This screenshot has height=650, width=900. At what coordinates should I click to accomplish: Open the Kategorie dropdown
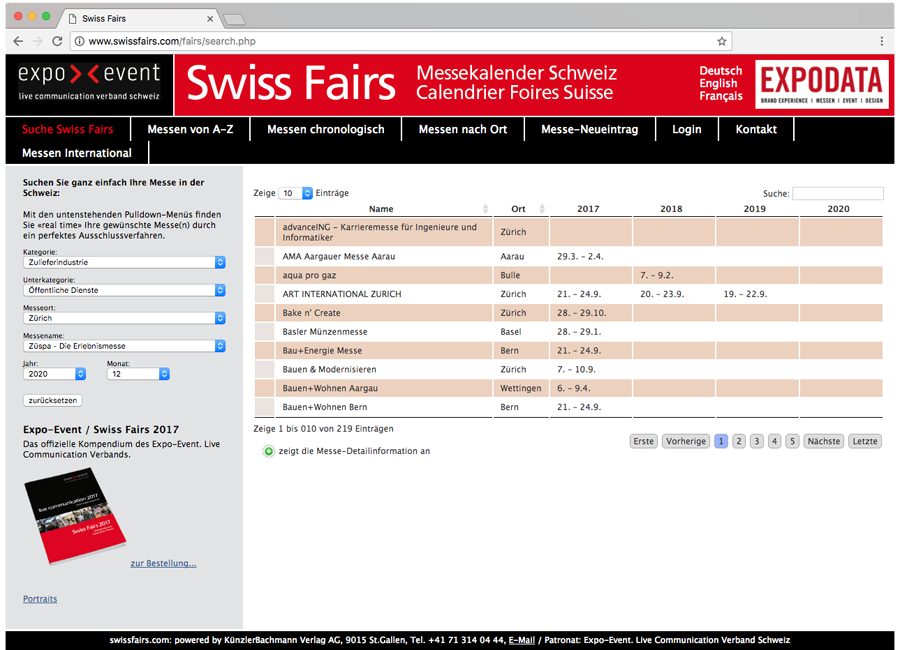(124, 262)
